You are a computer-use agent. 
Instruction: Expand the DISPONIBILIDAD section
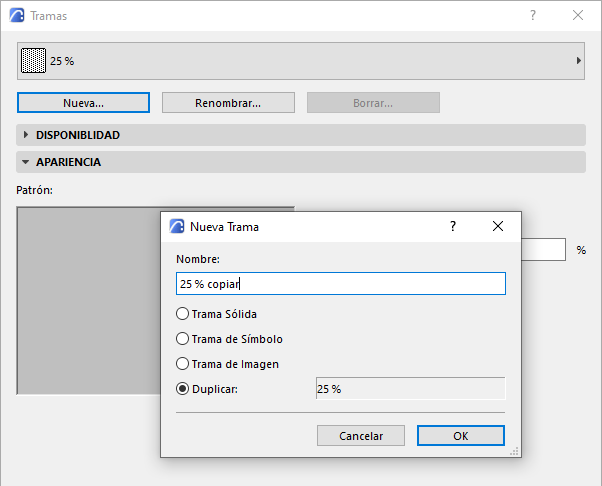coord(26,135)
